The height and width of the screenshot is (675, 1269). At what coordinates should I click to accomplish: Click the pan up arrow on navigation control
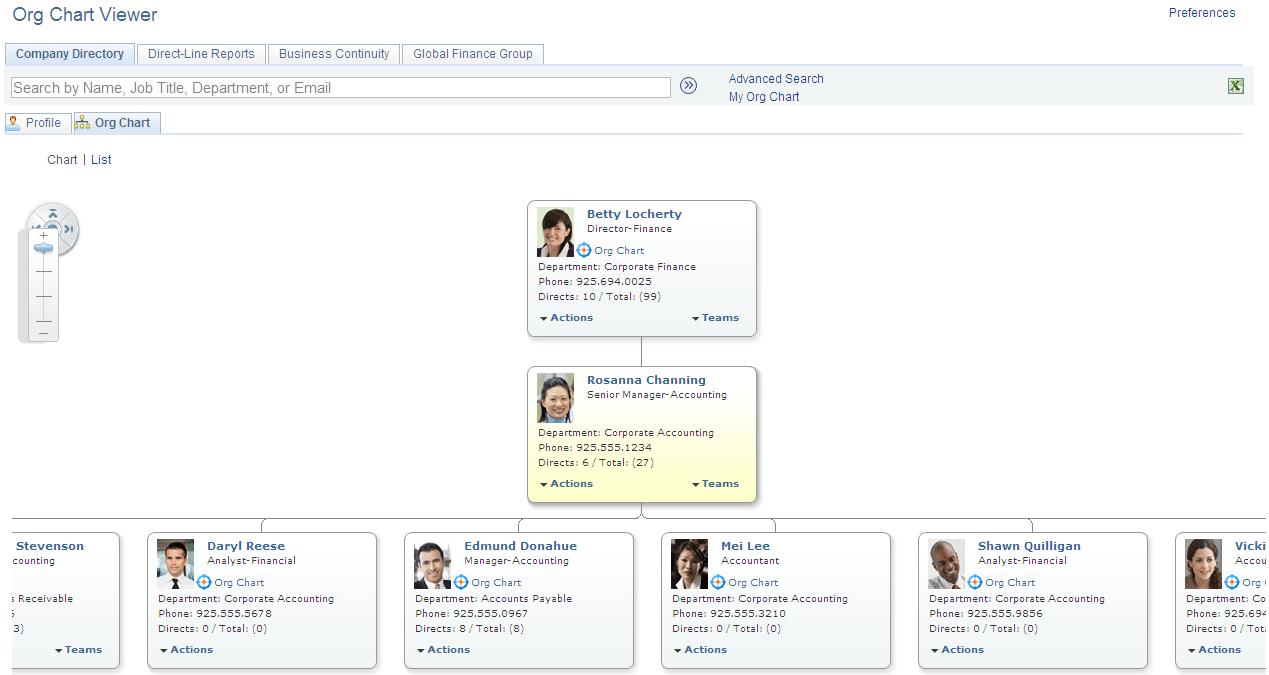point(52,212)
